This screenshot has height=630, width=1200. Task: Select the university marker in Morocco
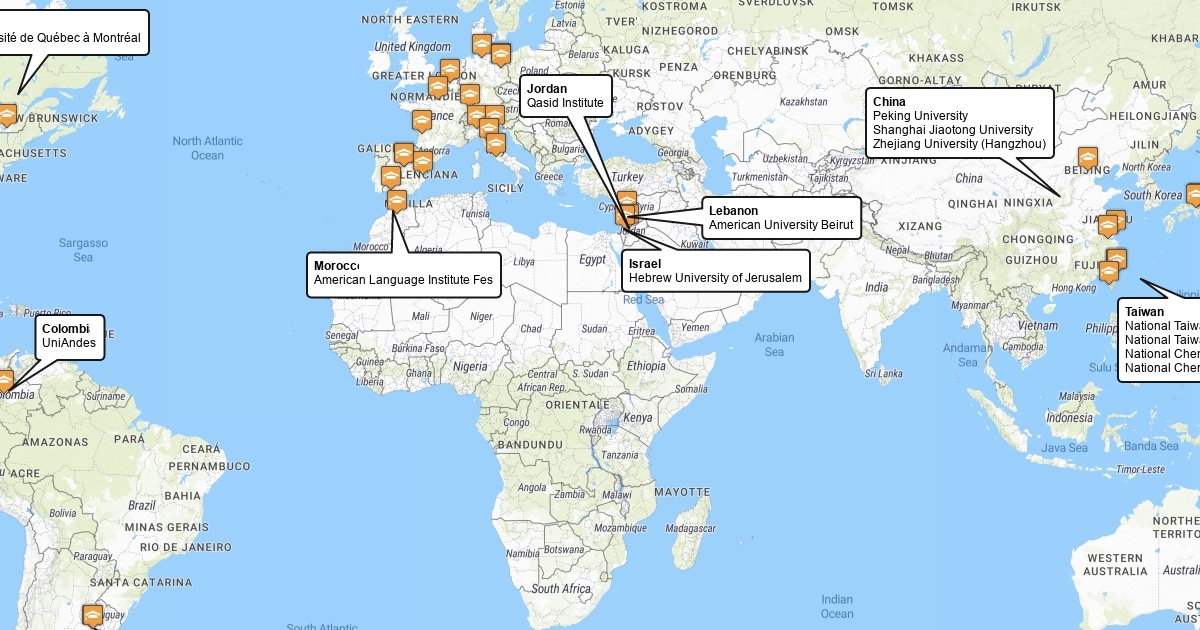(397, 201)
